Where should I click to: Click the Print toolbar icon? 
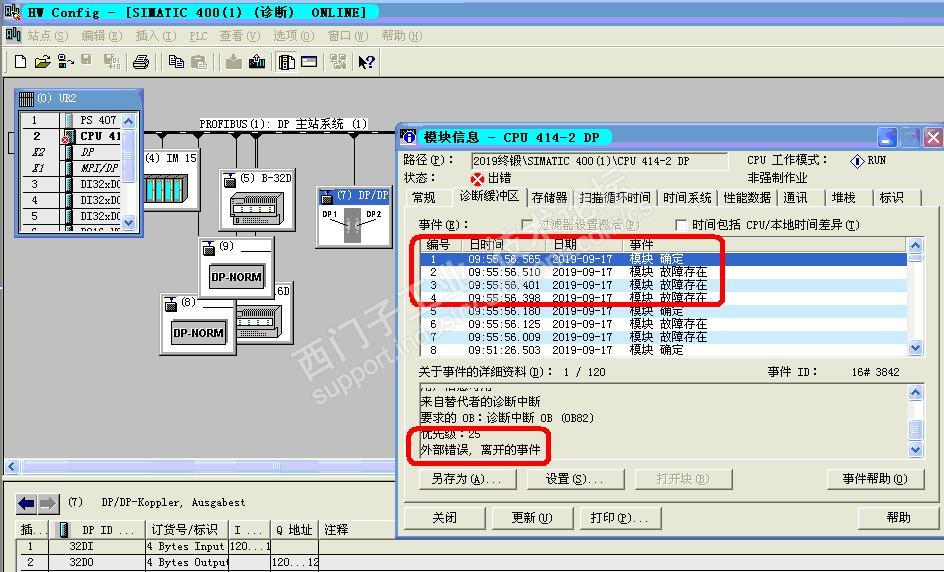141,61
